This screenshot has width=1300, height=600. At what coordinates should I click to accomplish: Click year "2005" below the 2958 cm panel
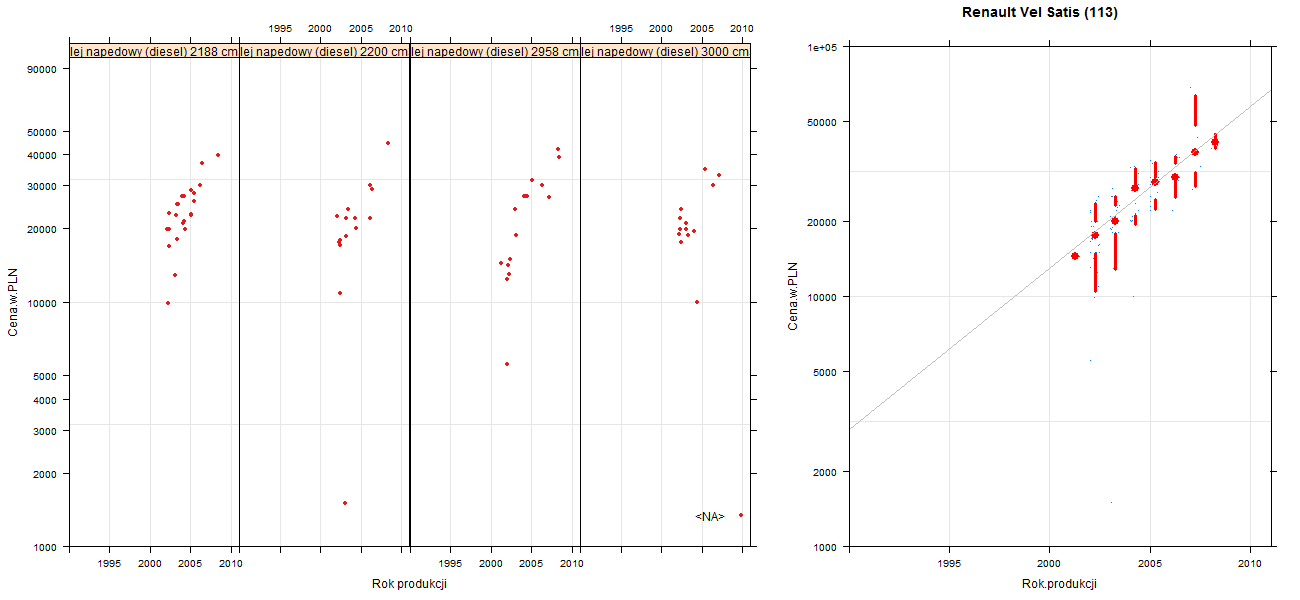(531, 564)
